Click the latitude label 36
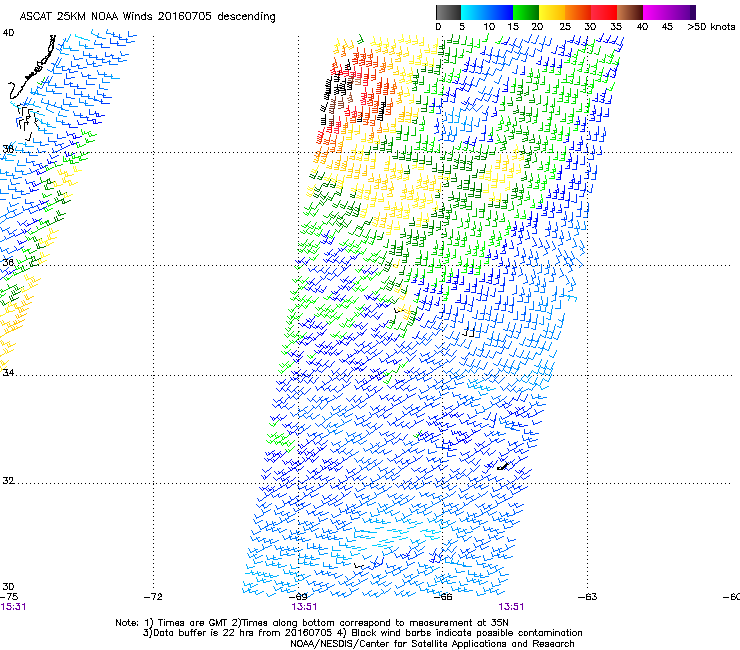Image resolution: width=740 pixels, height=650 pixels. pos(8,262)
